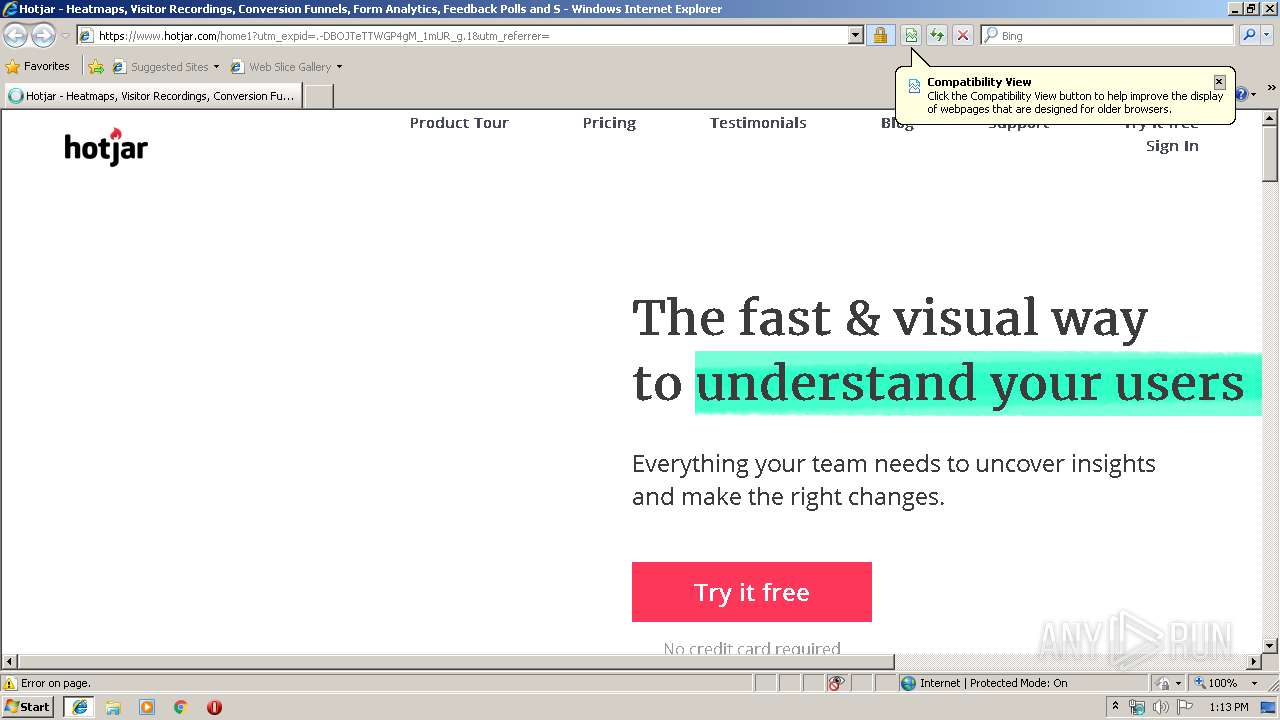1280x720 pixels.
Task: Open the Testimonials menu item
Action: pos(758,123)
